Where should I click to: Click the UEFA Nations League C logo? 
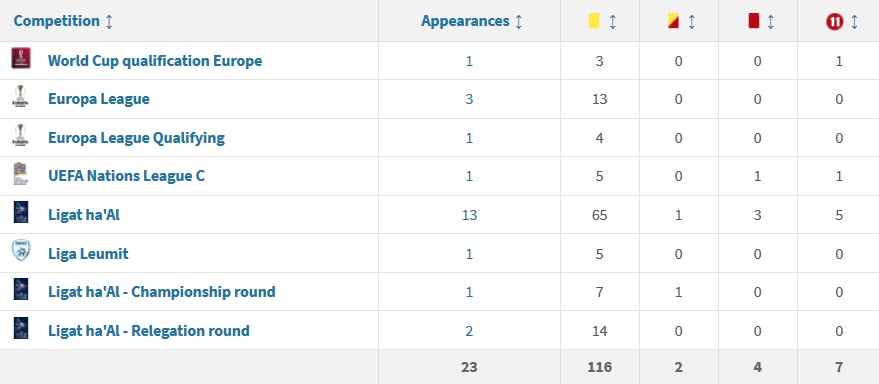[x=21, y=174]
